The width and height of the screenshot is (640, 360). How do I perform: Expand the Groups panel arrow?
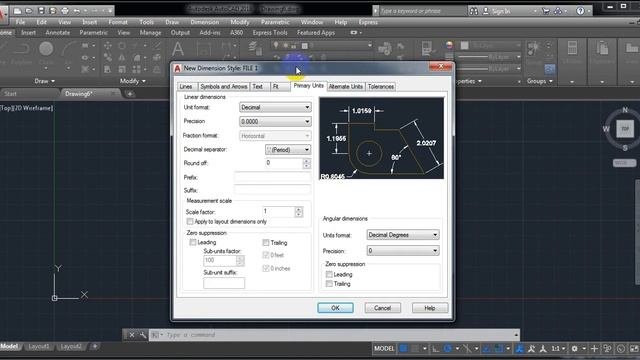click(551, 81)
